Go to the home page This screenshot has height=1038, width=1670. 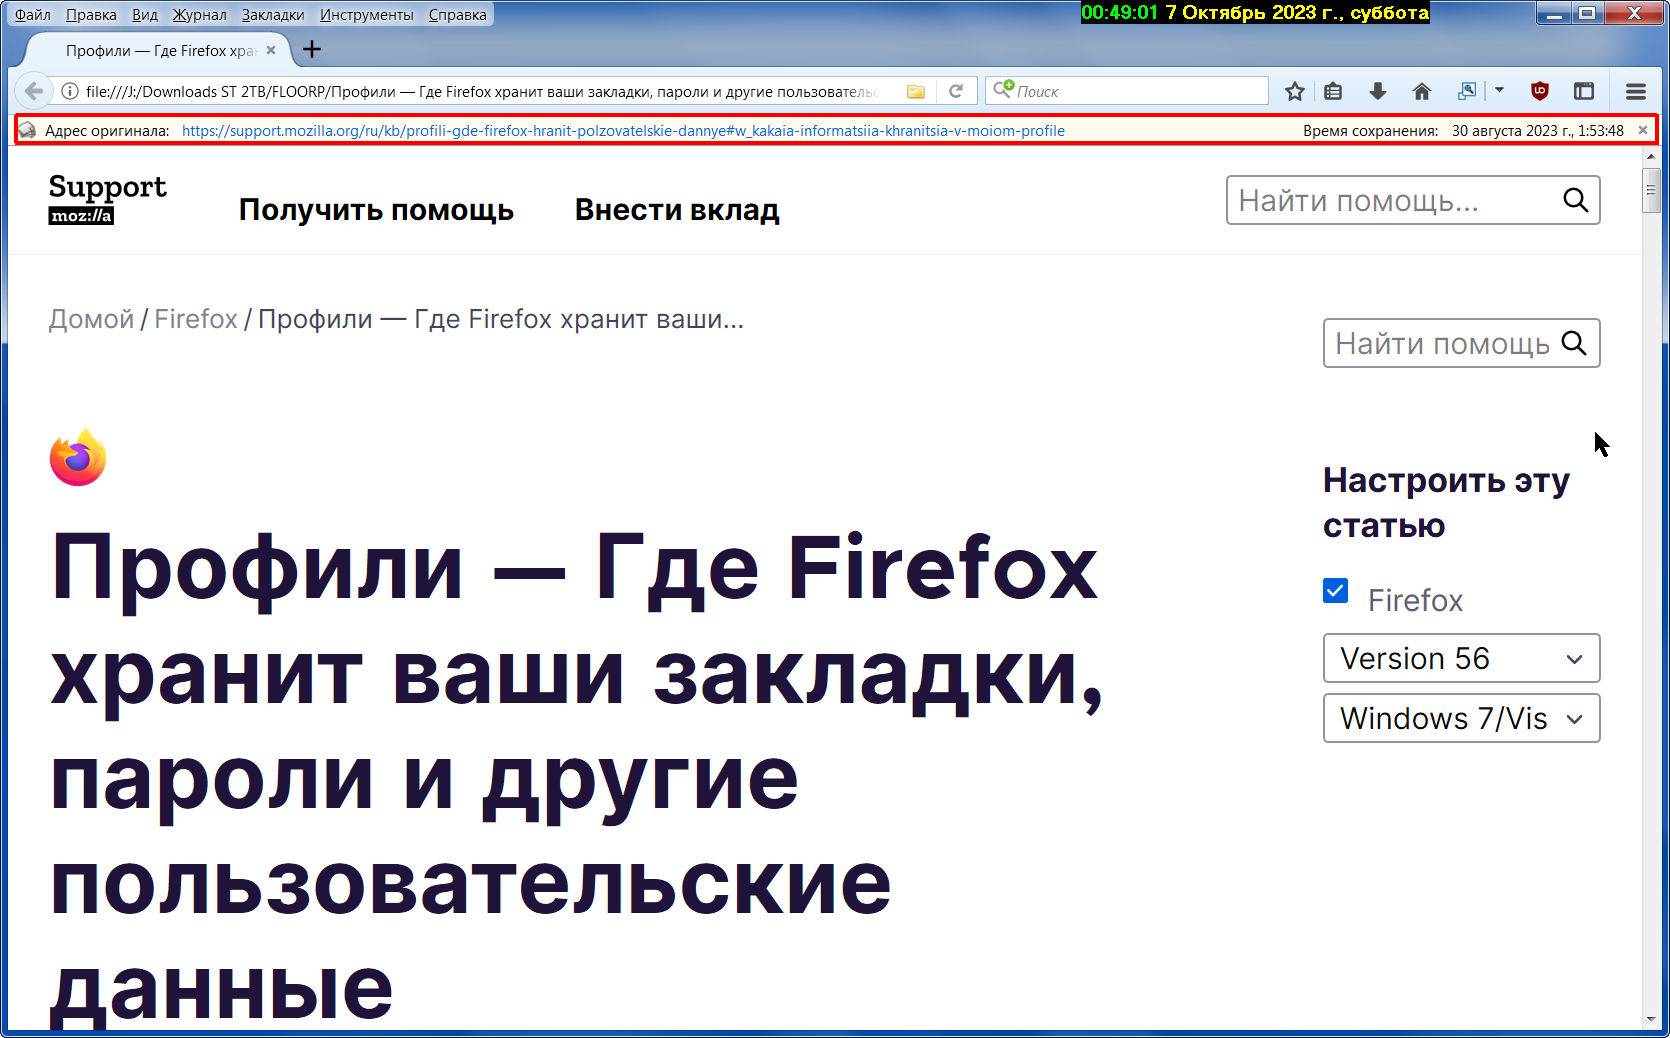pyautogui.click(x=1421, y=91)
